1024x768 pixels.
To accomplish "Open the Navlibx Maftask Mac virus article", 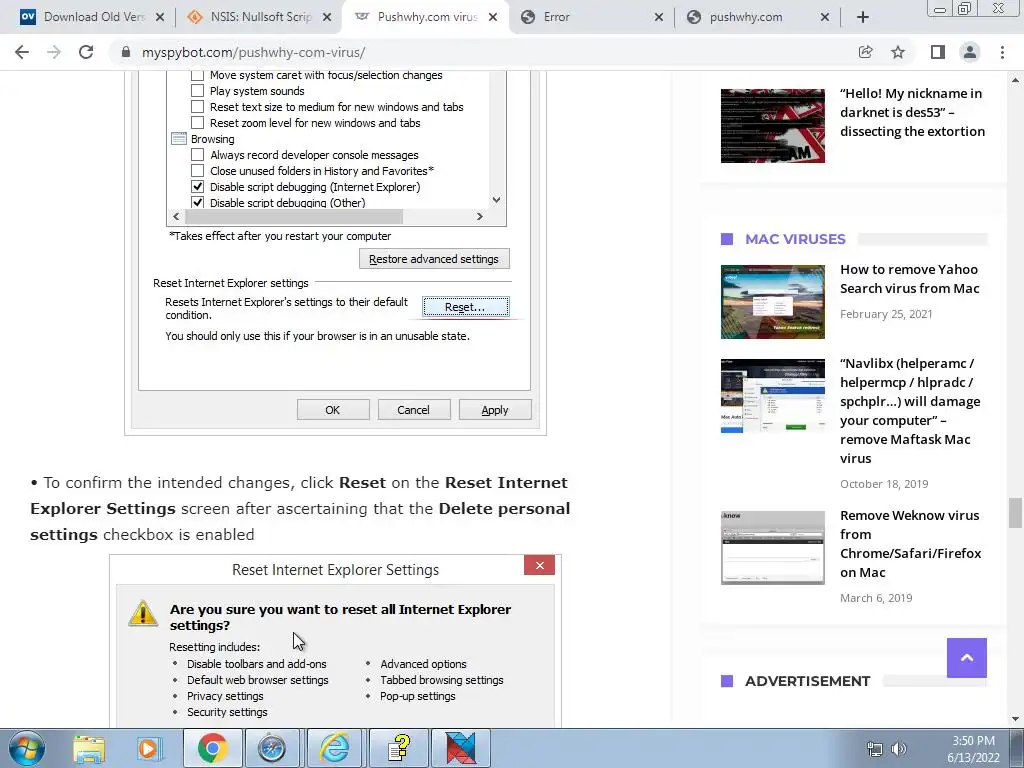I will [x=910, y=411].
